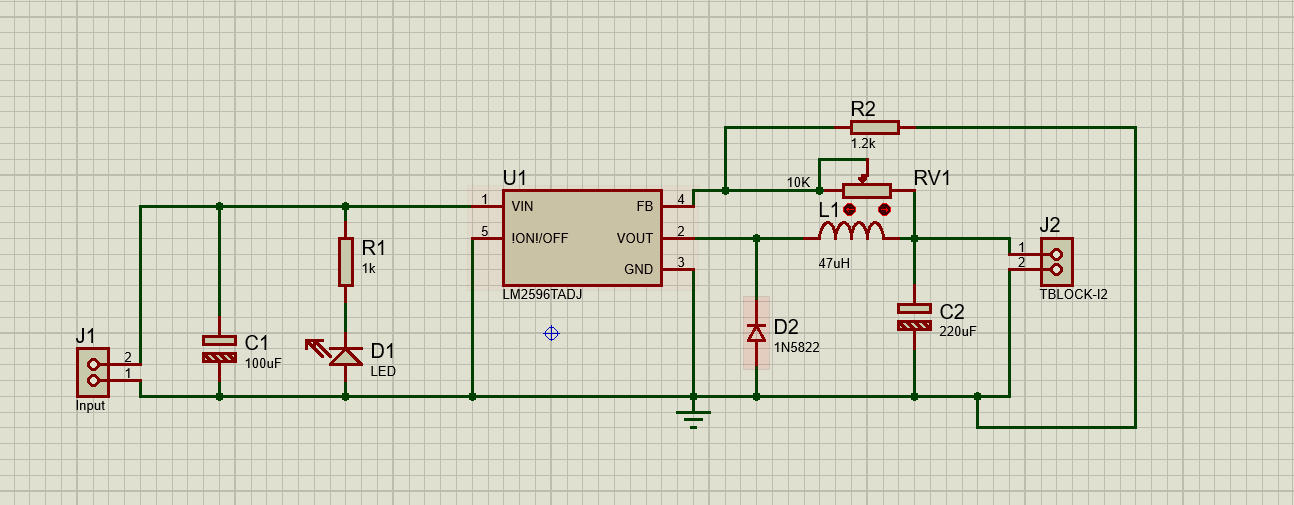
Task: Select J2 terminal block symbol
Action: (1056, 261)
